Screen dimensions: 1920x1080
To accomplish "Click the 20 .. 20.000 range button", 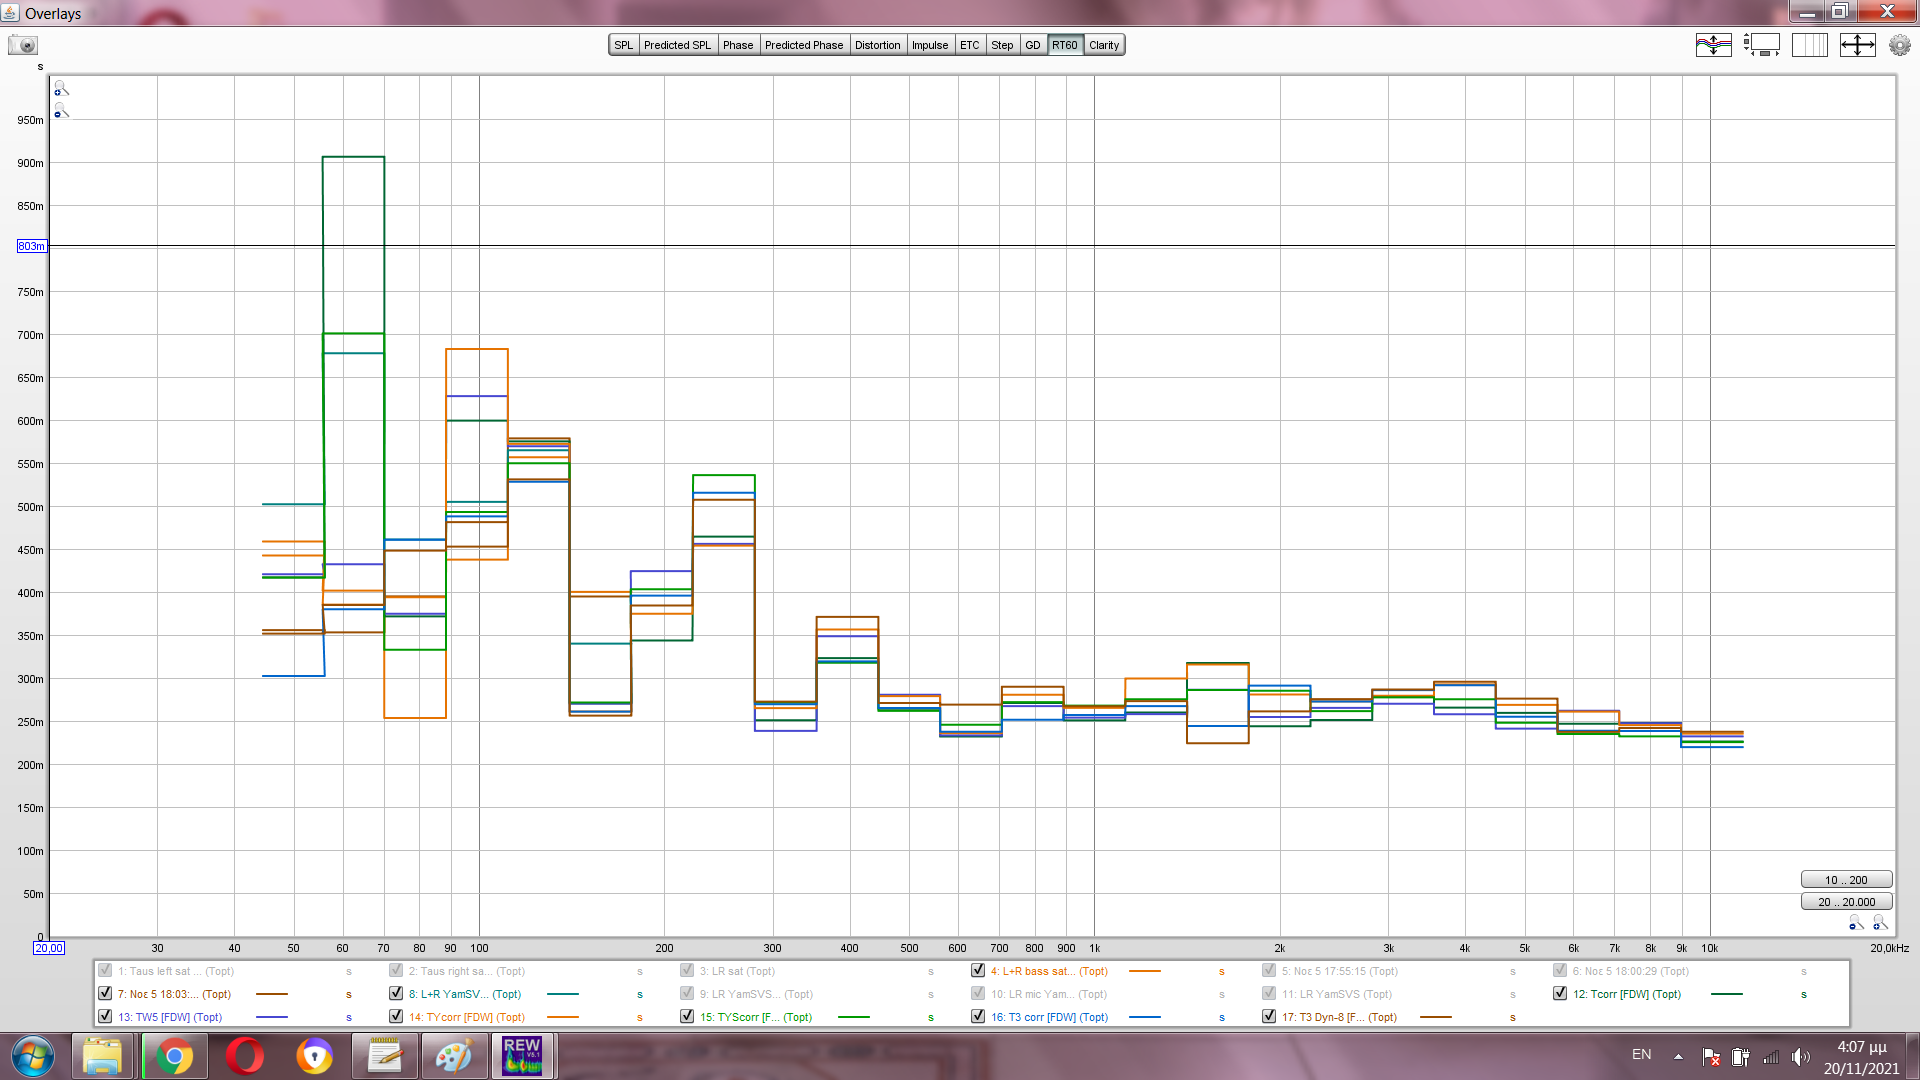I will pyautogui.click(x=1846, y=902).
